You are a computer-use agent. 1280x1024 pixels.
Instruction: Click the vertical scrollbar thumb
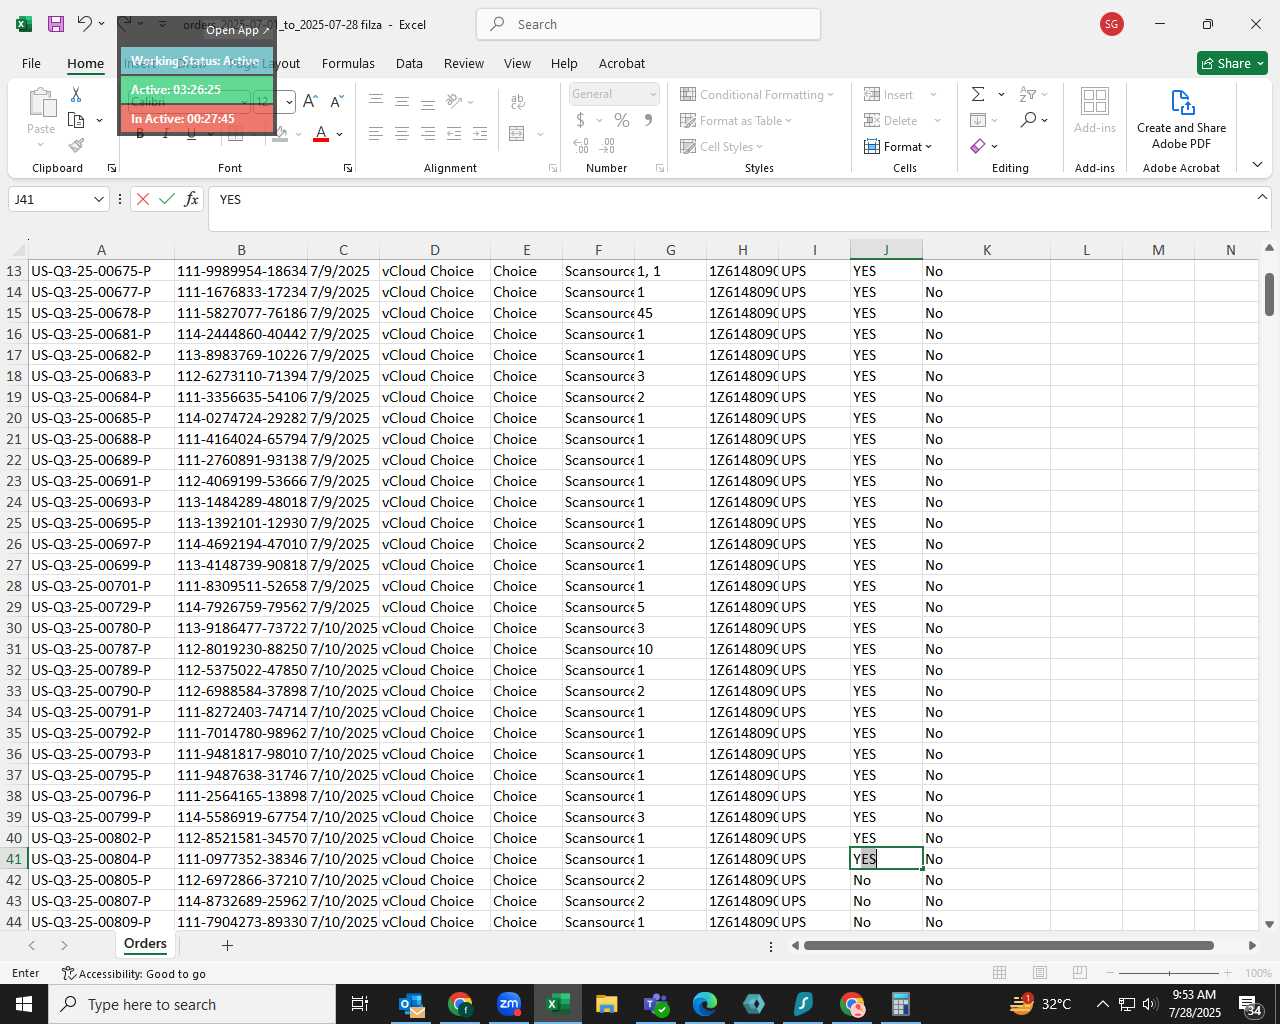point(1269,294)
